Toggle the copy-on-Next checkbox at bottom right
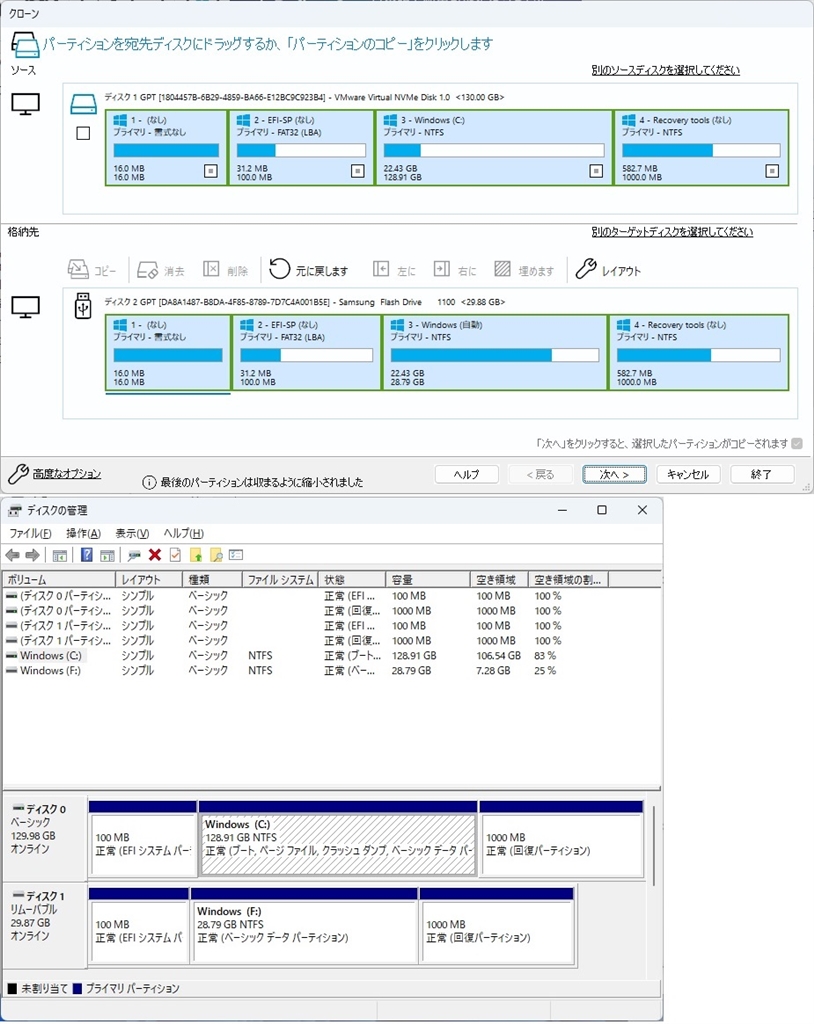 [x=796, y=443]
